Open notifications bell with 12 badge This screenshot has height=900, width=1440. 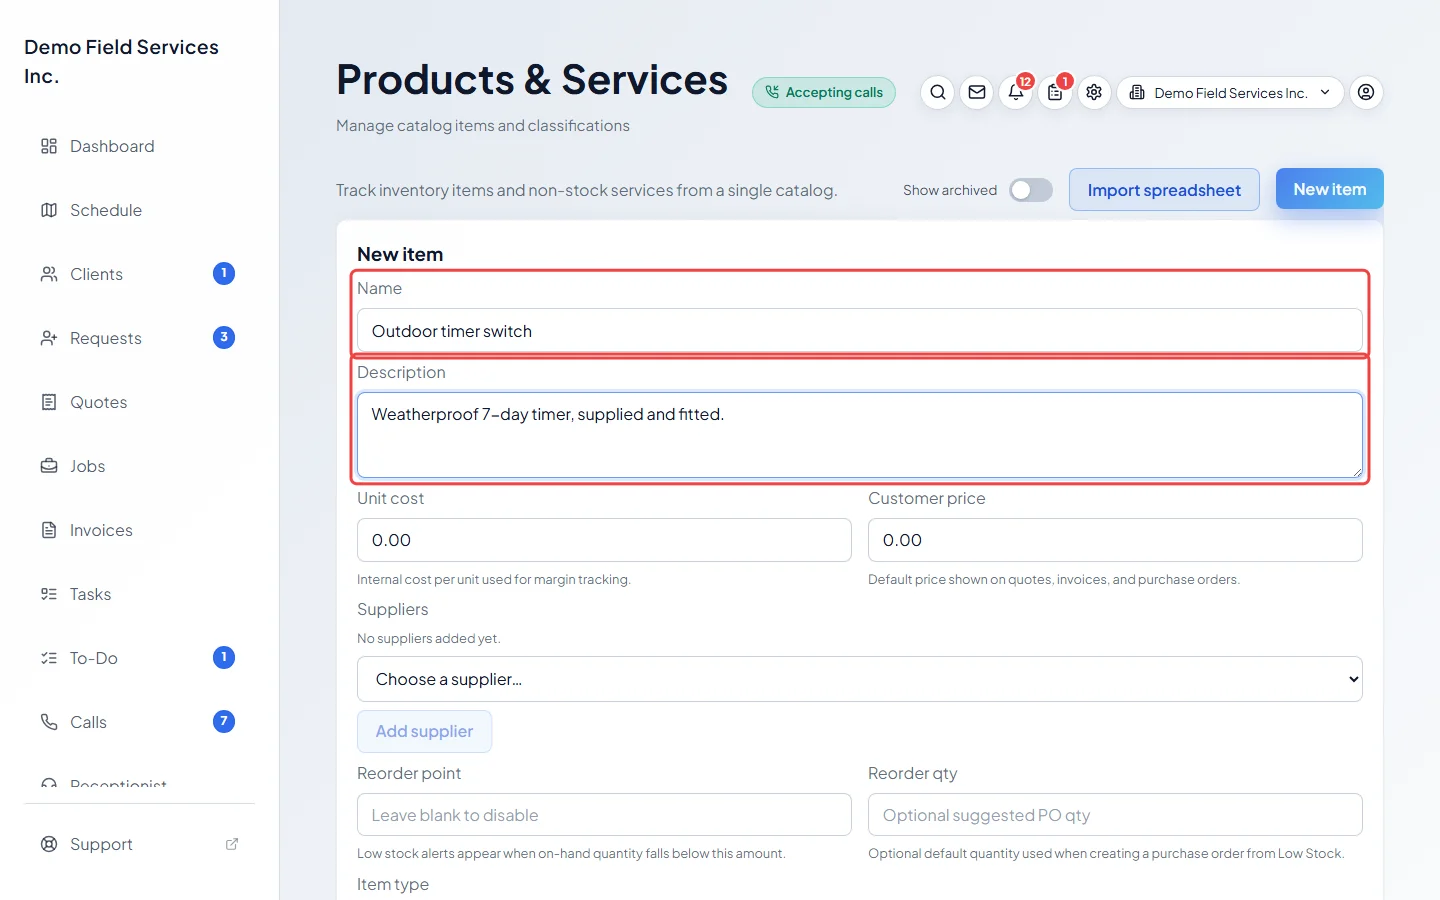pos(1016,93)
